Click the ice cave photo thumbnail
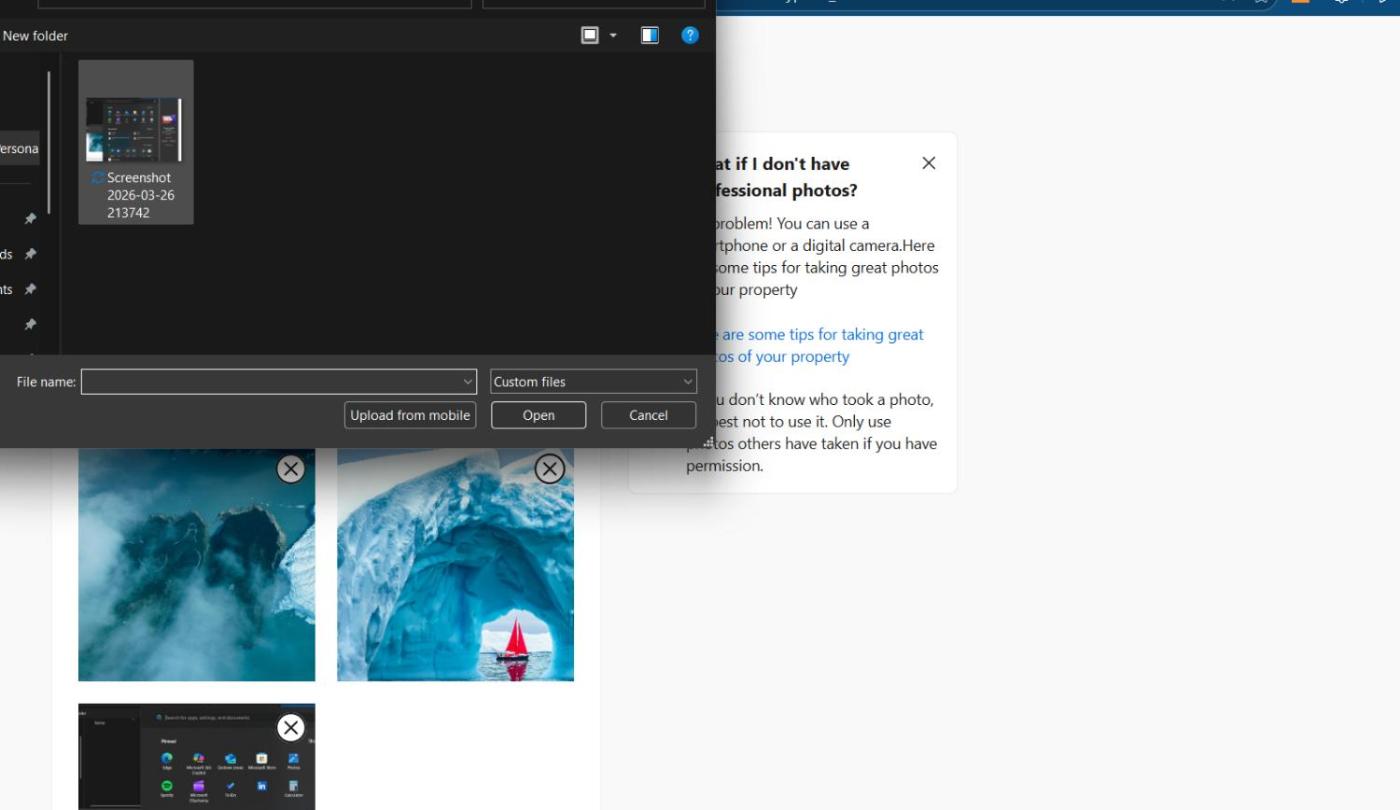This screenshot has height=810, width=1400. tap(455, 580)
